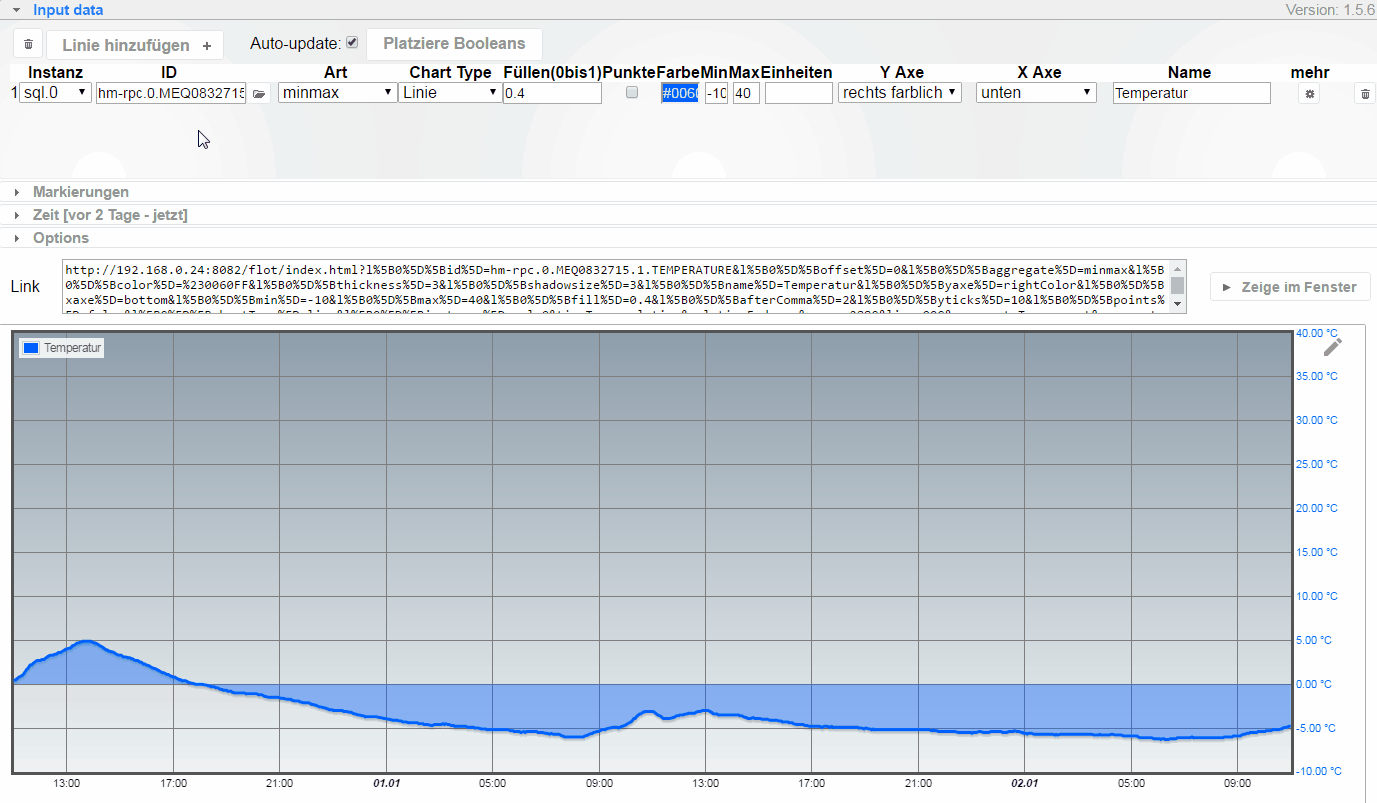Click the -10.00 °C axis label
The height and width of the screenshot is (803, 1377).
pos(1318,771)
